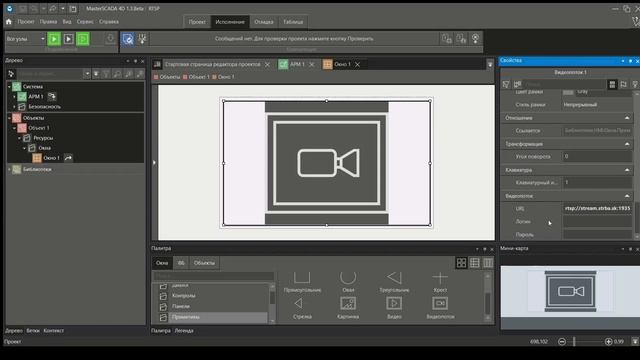Click the first green Run button

[x=54, y=39]
